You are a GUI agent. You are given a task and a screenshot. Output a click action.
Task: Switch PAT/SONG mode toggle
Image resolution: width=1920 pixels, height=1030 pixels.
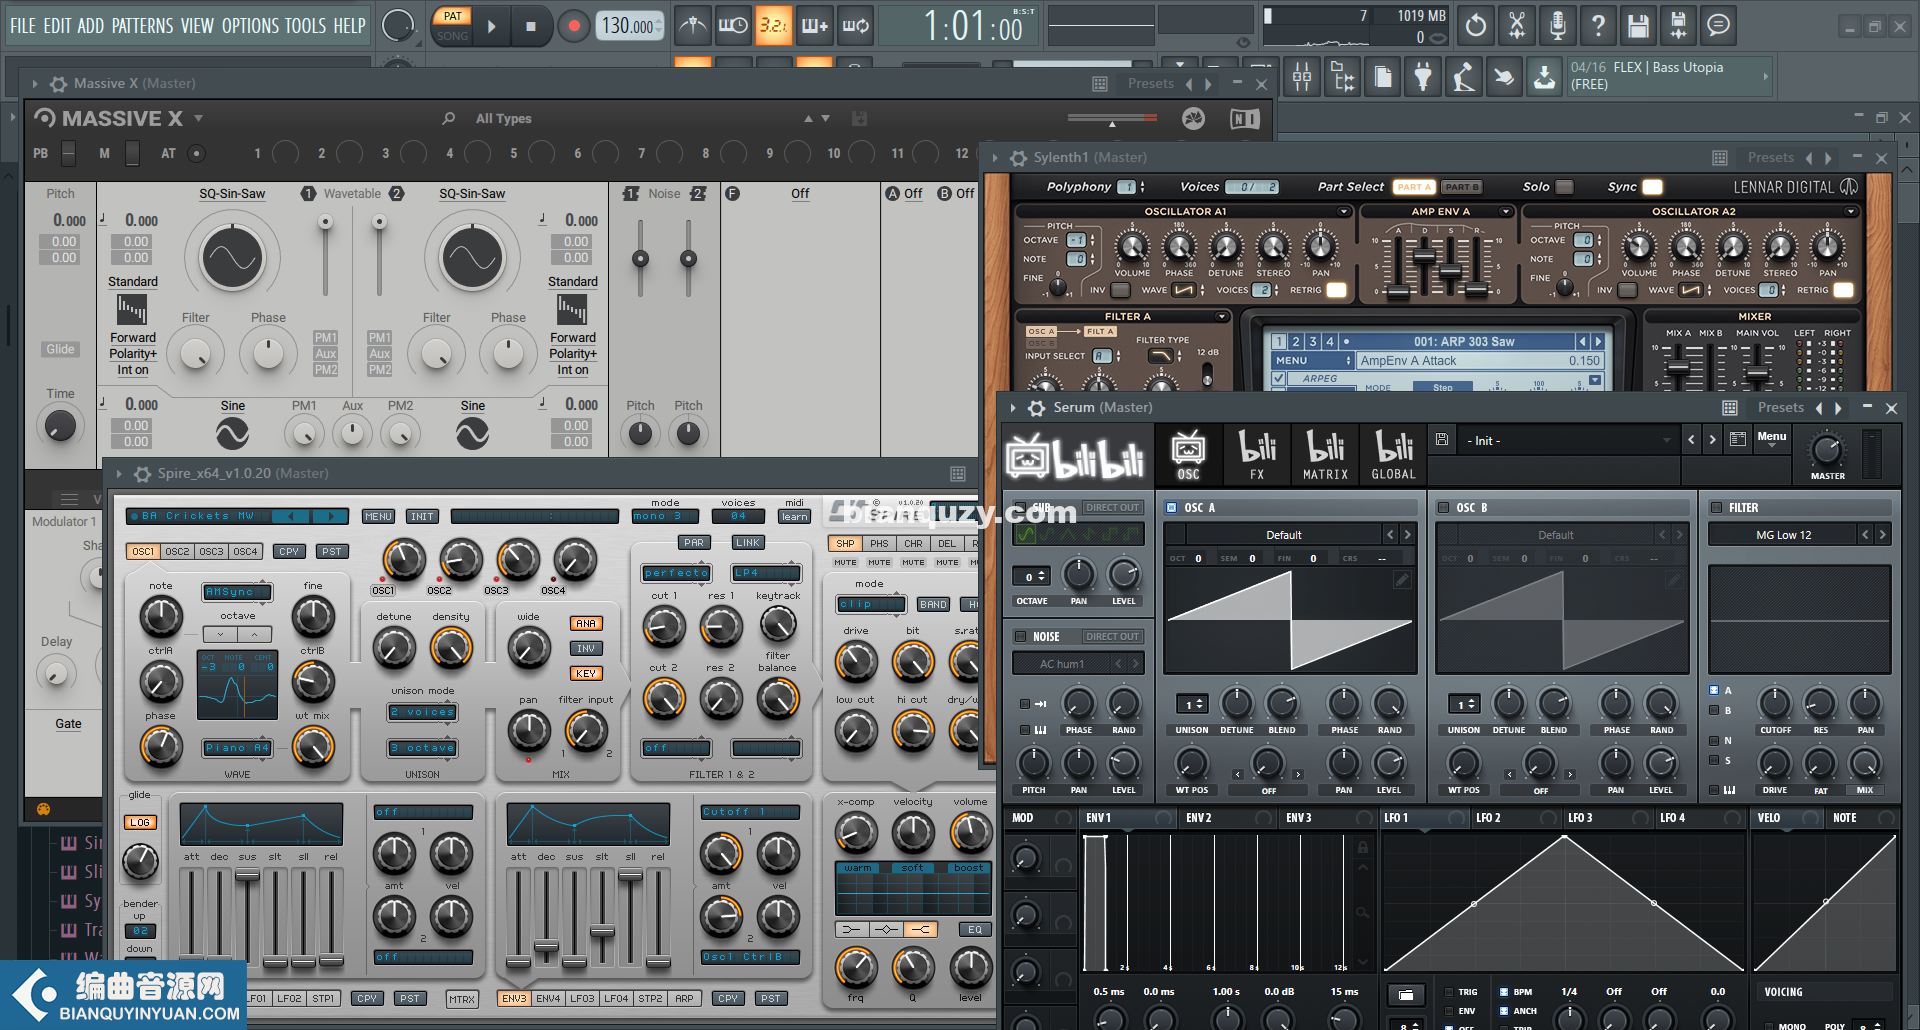tap(452, 26)
